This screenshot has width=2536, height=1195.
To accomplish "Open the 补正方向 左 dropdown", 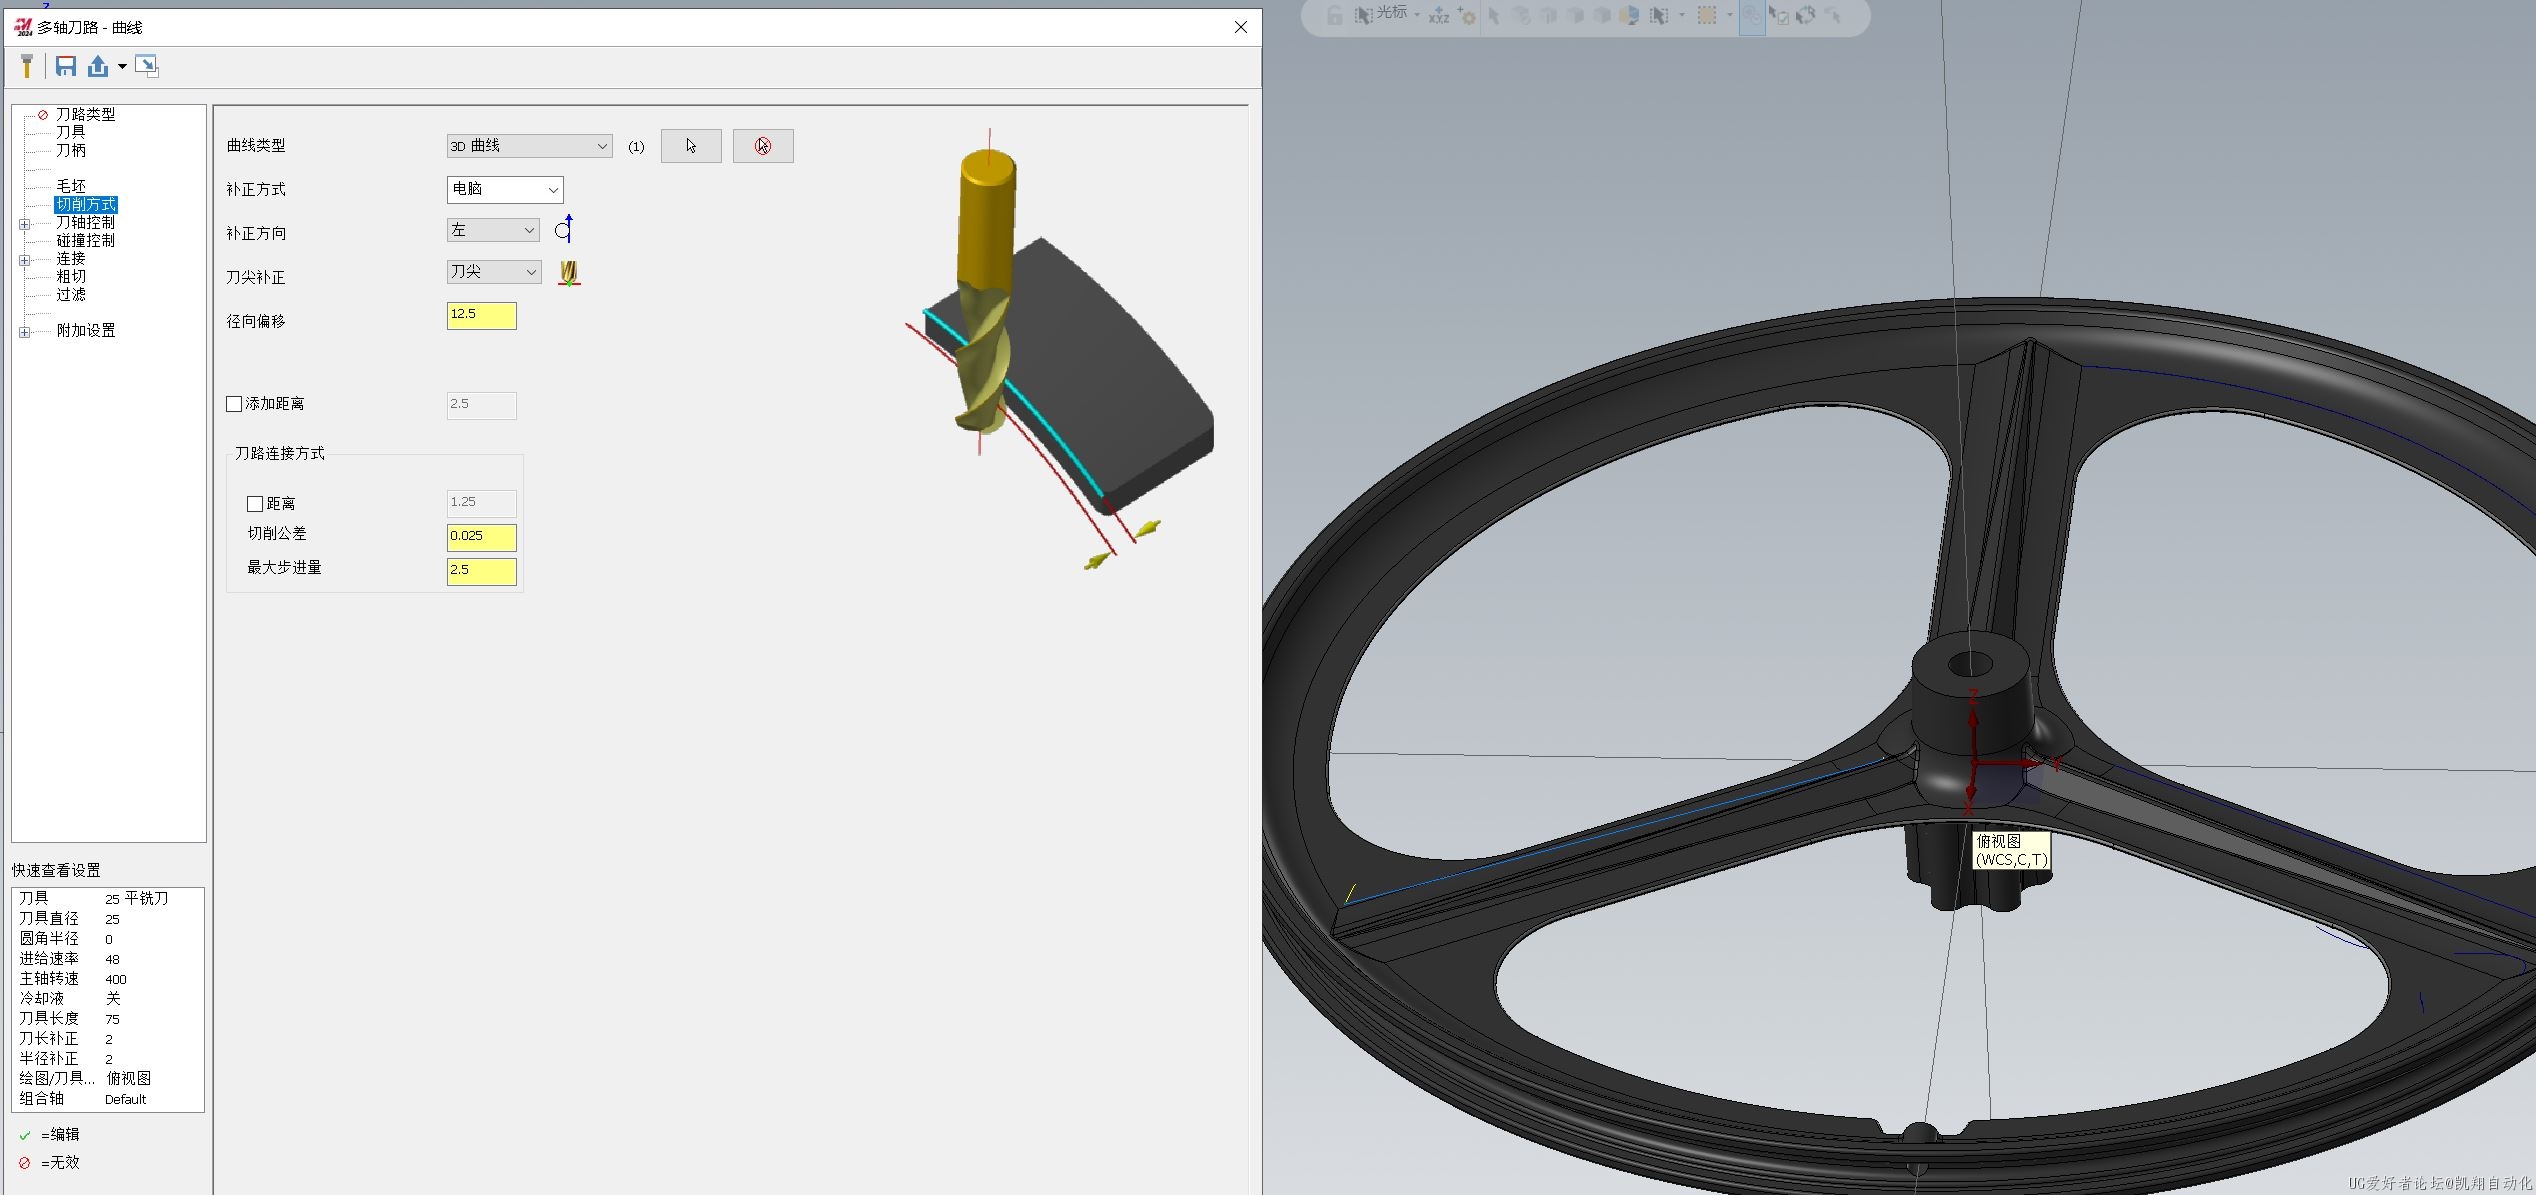I will click(x=493, y=230).
